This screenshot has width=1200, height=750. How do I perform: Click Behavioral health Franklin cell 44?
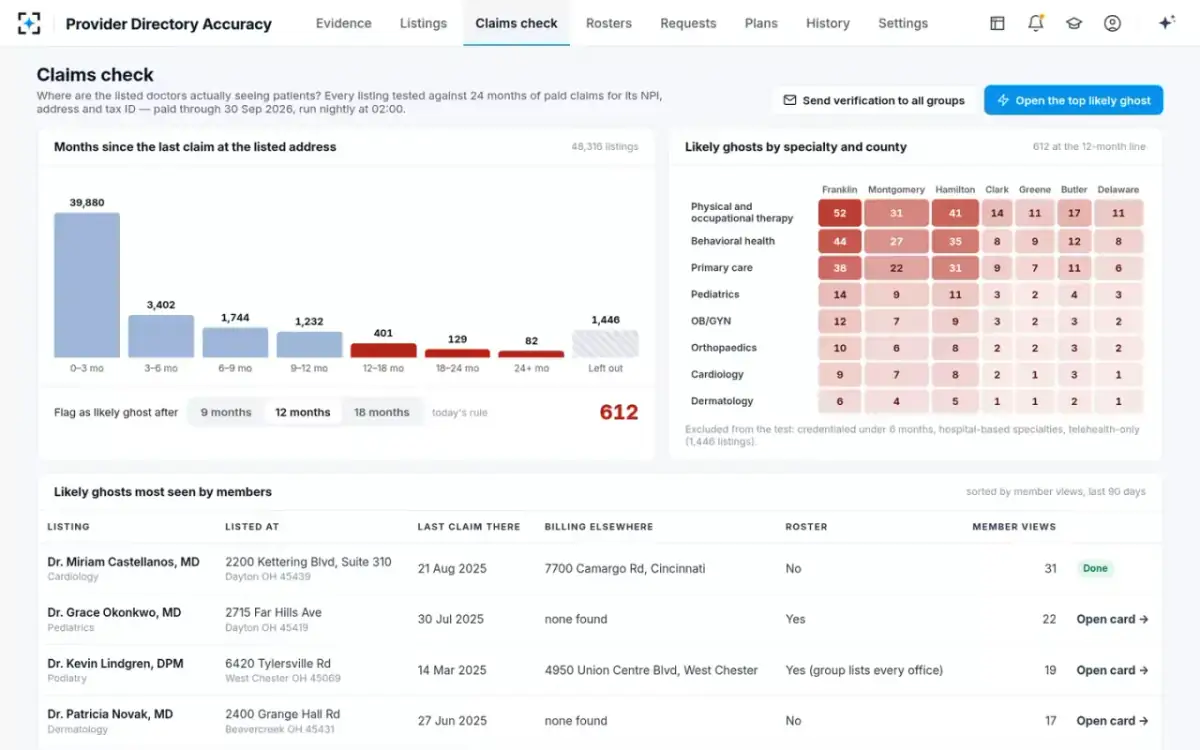click(x=840, y=241)
